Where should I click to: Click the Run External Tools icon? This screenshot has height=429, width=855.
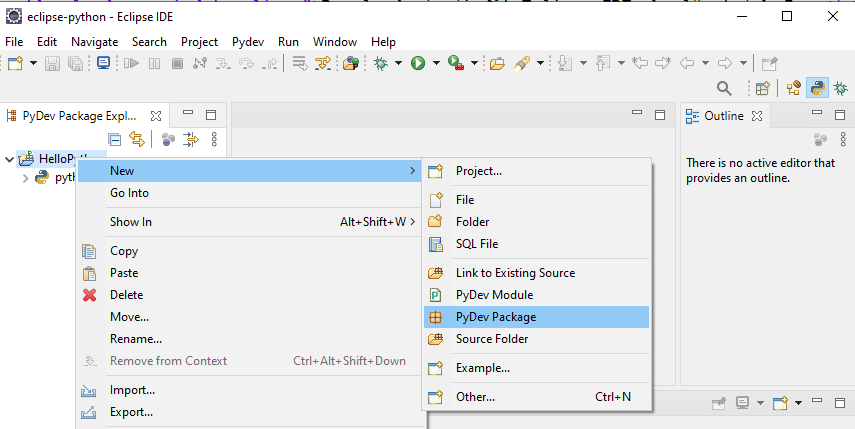[456, 63]
